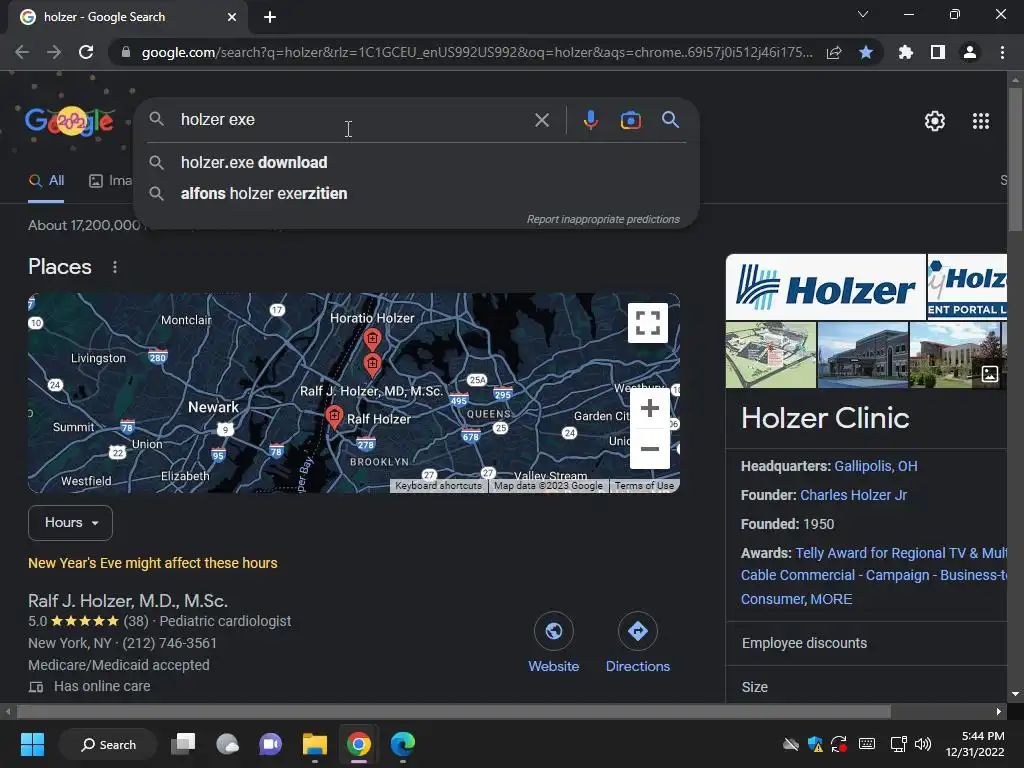Open Ralf J. Holzer, M.D., M.Sc. listing
The image size is (1024, 768).
[128, 601]
